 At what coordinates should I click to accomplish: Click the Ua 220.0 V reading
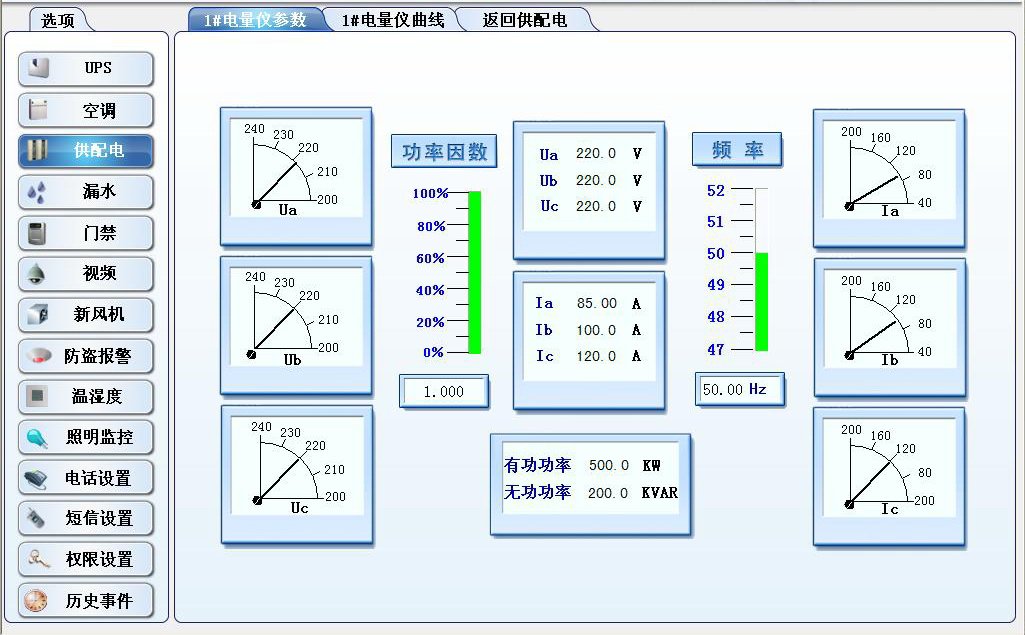590,154
